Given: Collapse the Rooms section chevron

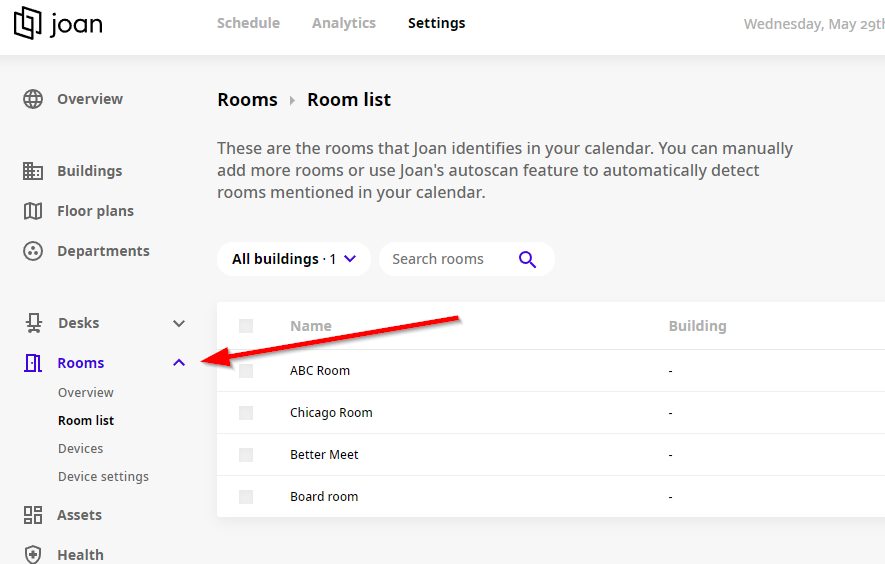Looking at the screenshot, I should tap(179, 363).
